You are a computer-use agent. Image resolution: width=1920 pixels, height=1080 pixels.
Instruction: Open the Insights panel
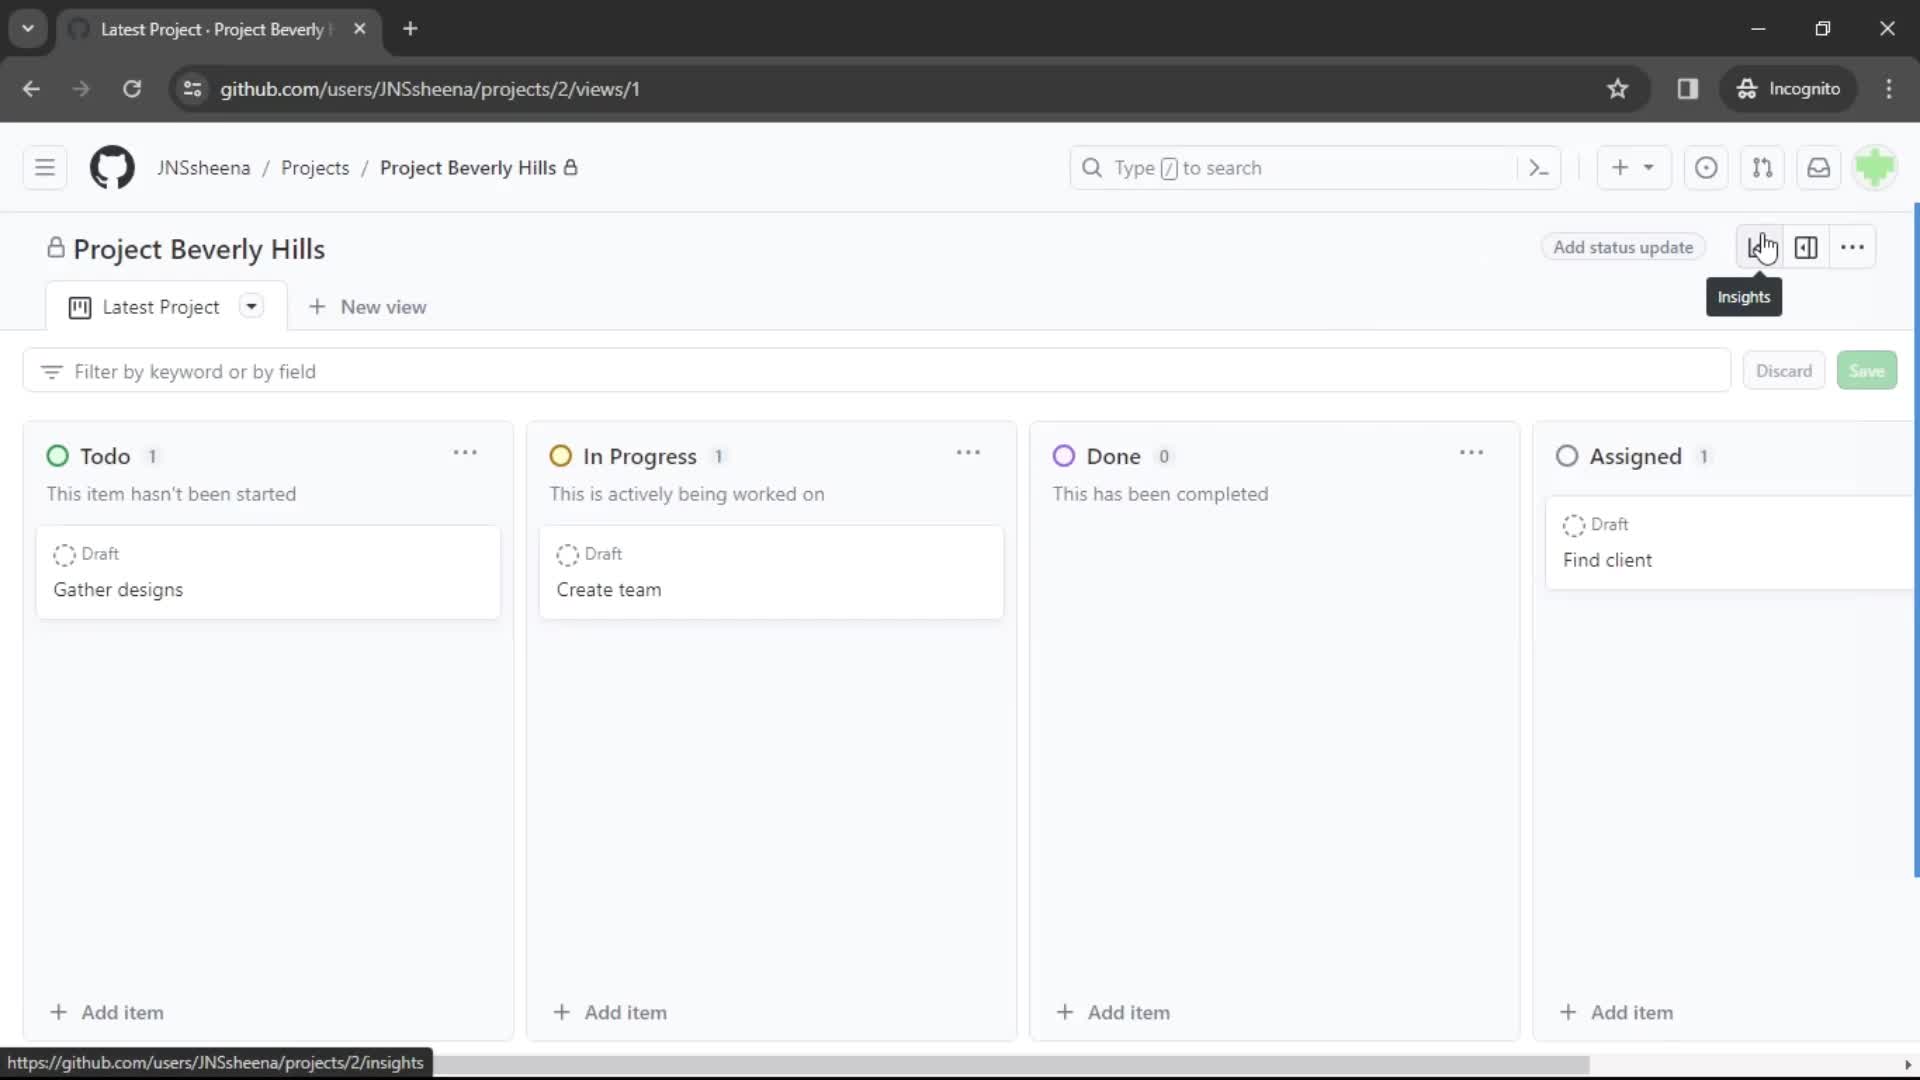[x=1763, y=248]
